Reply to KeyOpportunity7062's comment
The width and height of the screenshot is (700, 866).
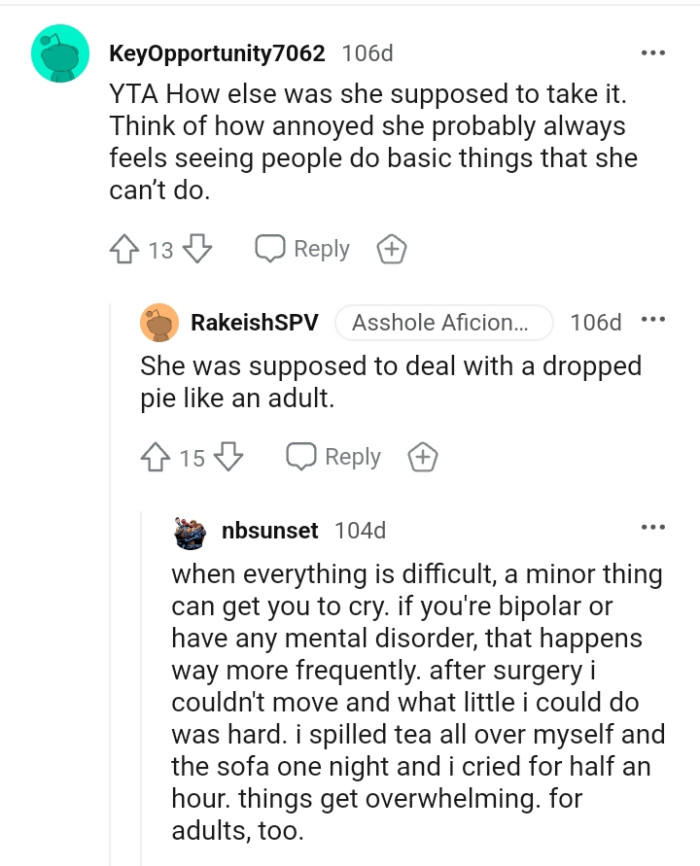303,249
